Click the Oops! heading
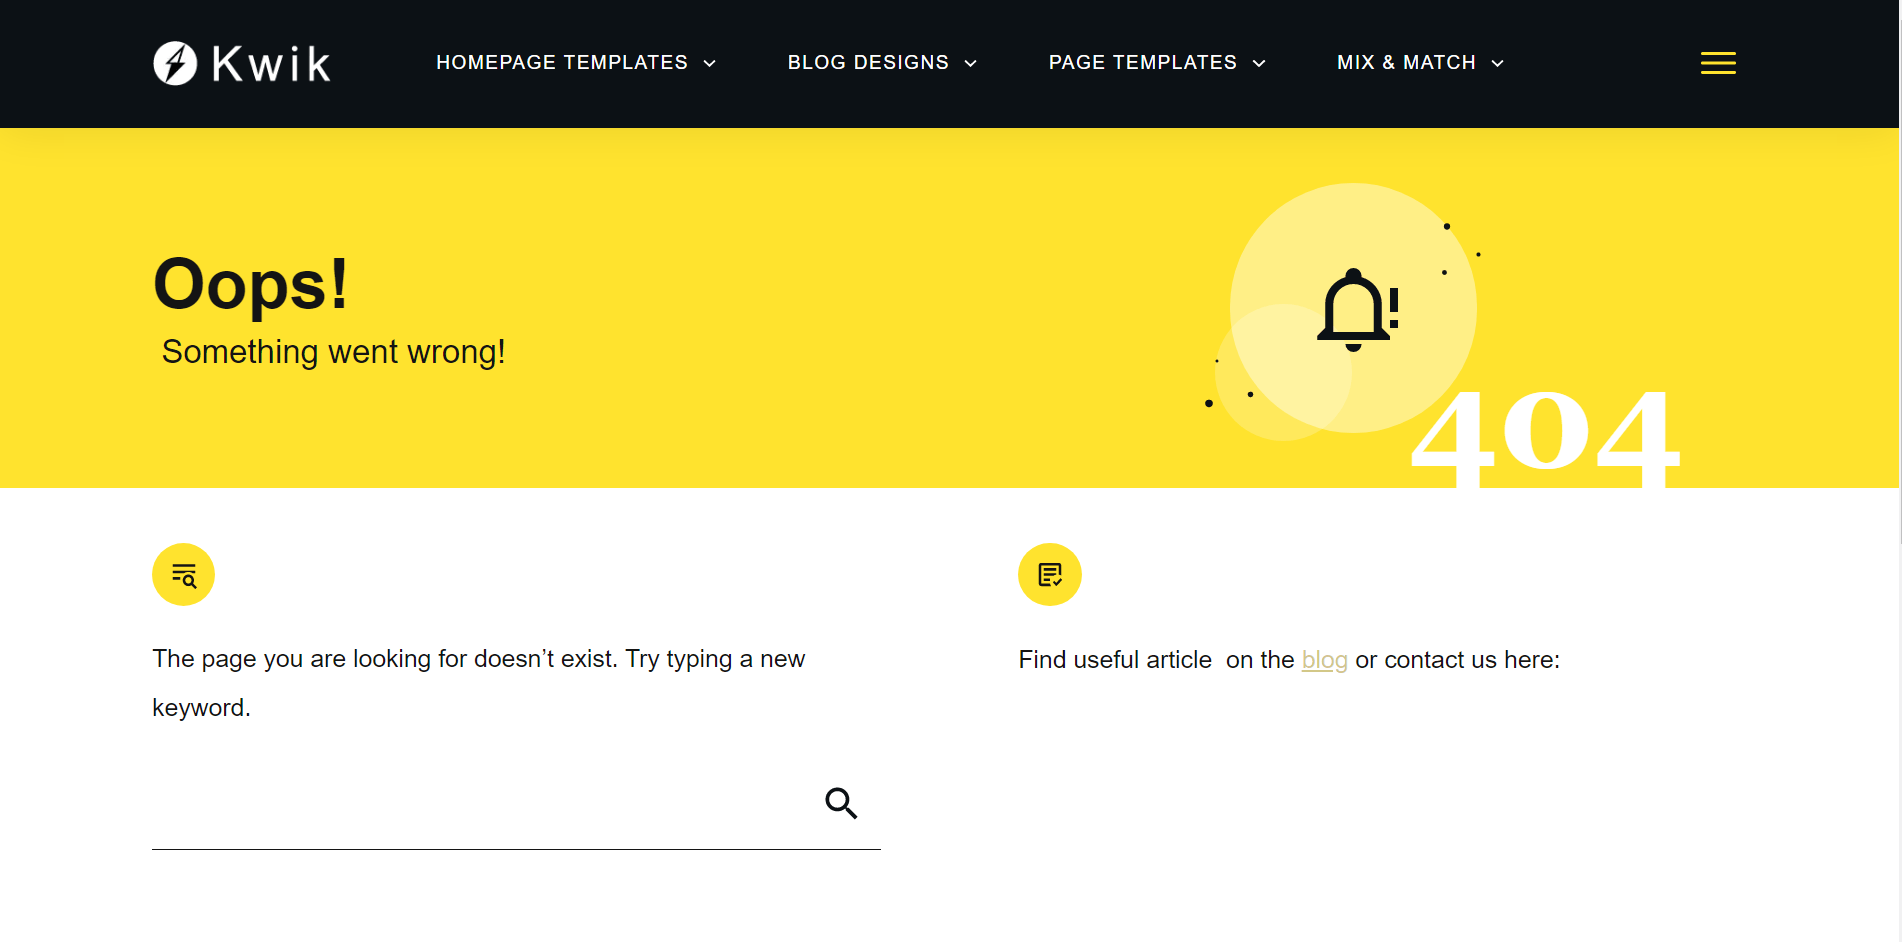 point(251,285)
